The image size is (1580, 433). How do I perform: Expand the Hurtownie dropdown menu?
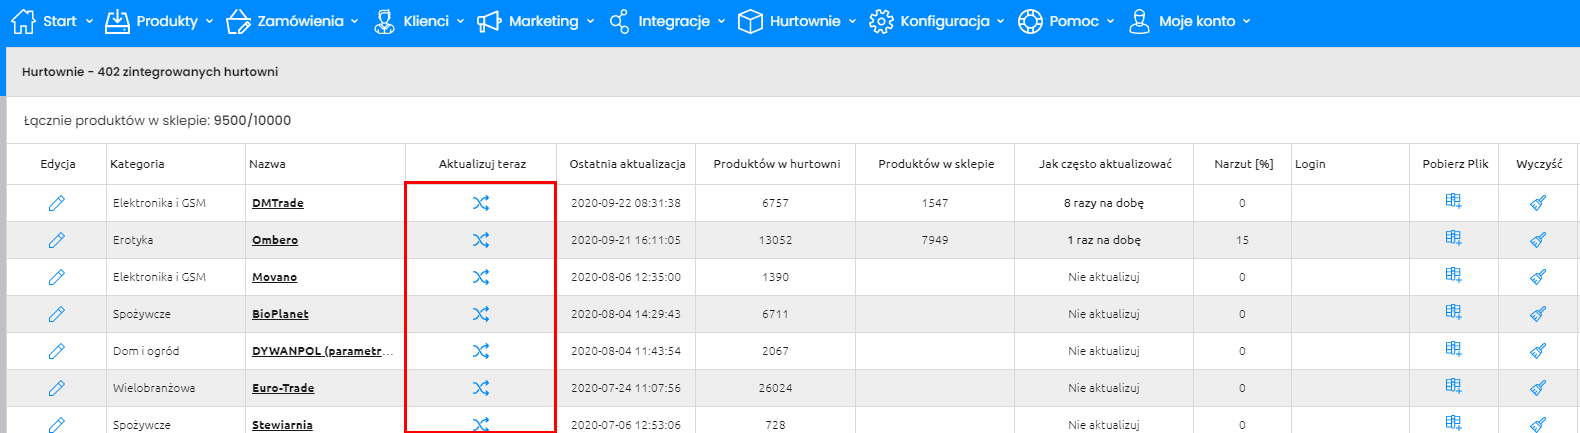click(x=797, y=21)
